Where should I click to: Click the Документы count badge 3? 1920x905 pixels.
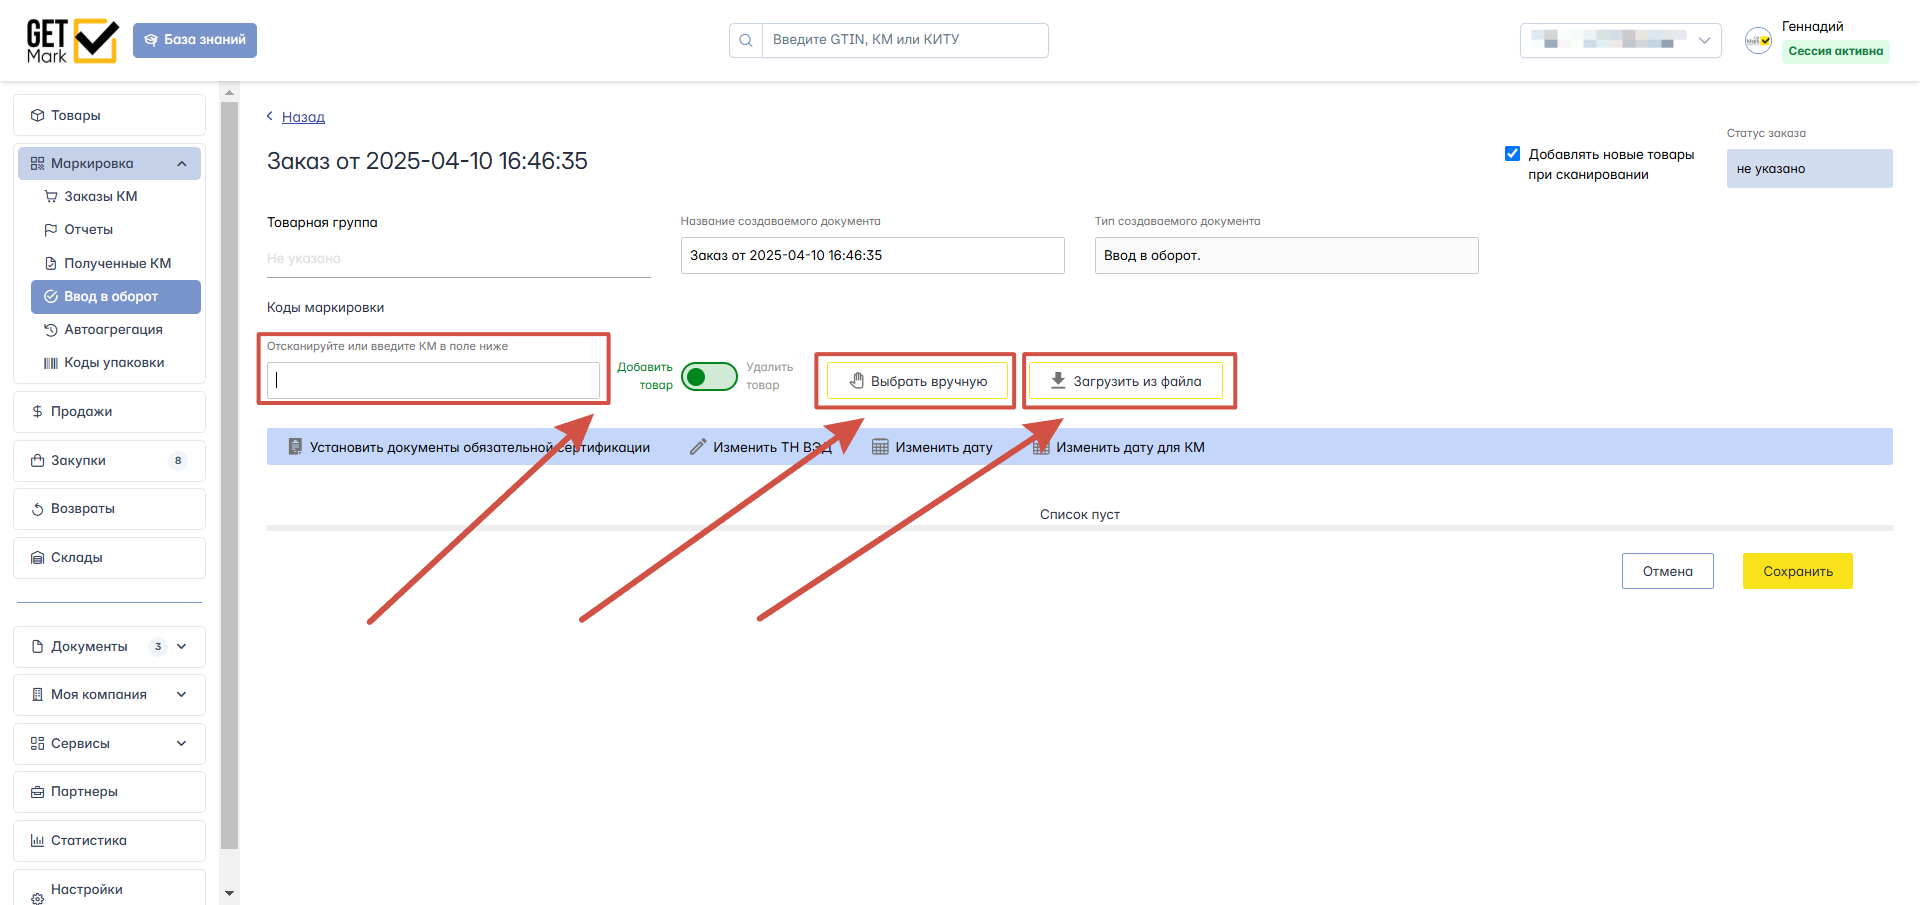coord(158,646)
